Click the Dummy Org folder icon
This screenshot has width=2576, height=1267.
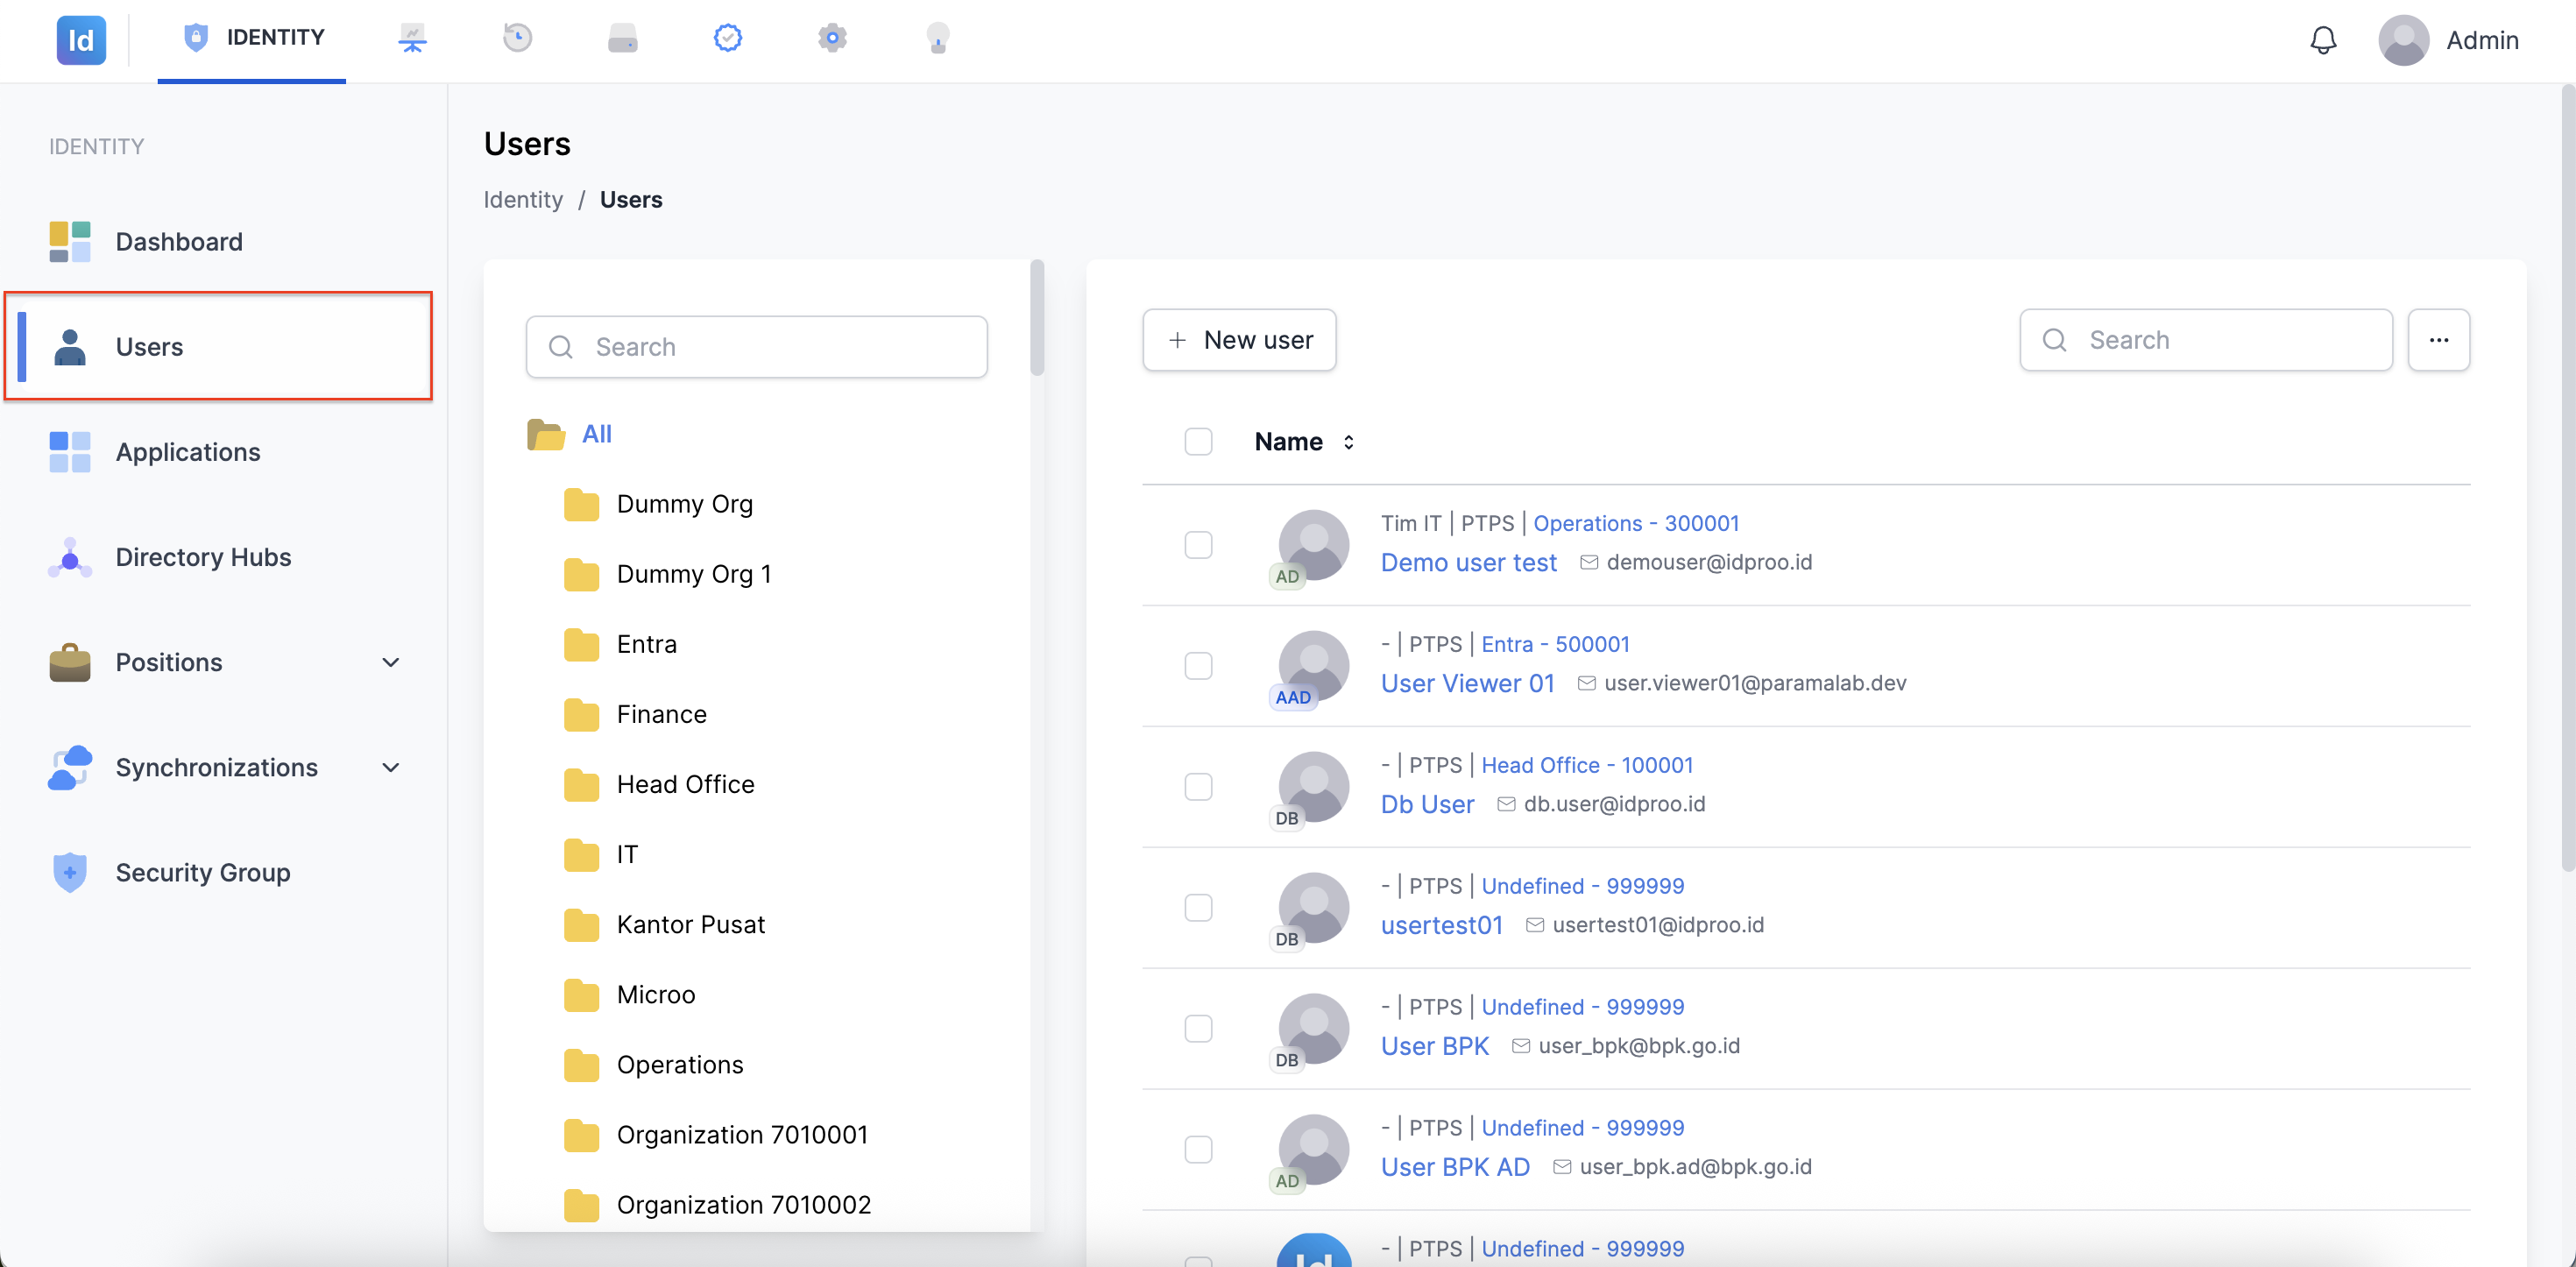(581, 505)
